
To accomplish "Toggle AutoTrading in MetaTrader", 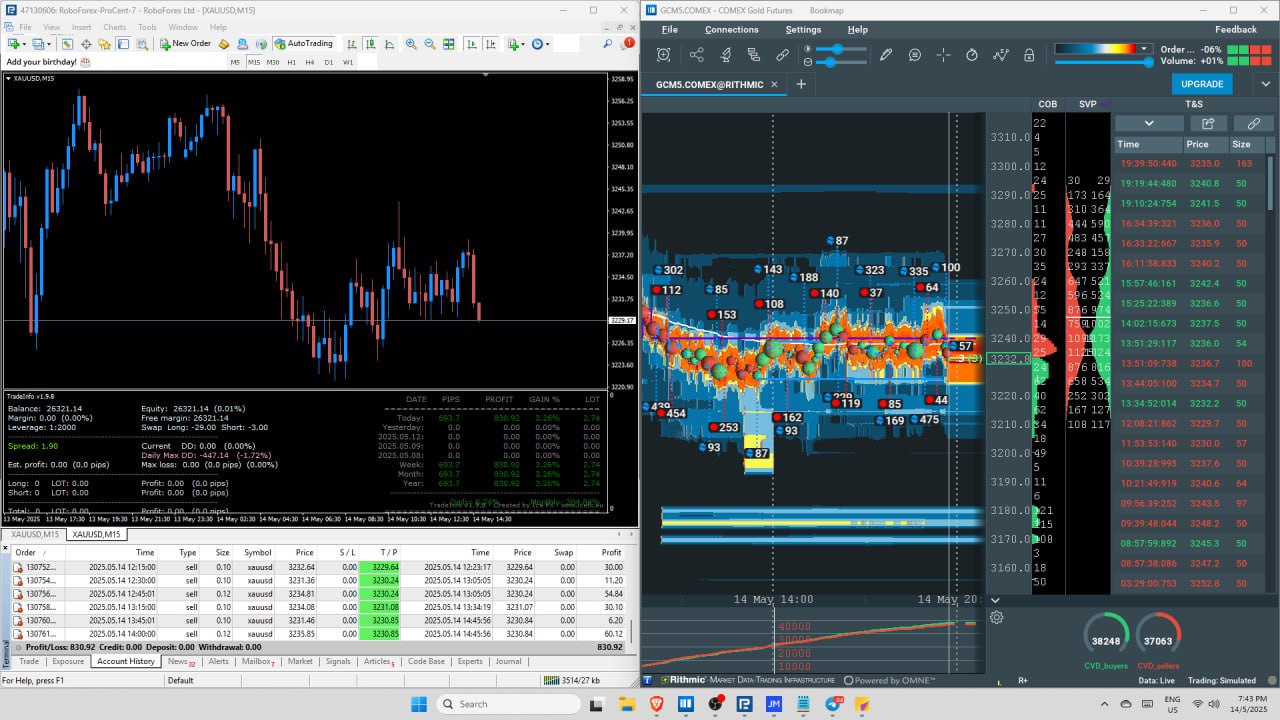I will pyautogui.click(x=303, y=44).
